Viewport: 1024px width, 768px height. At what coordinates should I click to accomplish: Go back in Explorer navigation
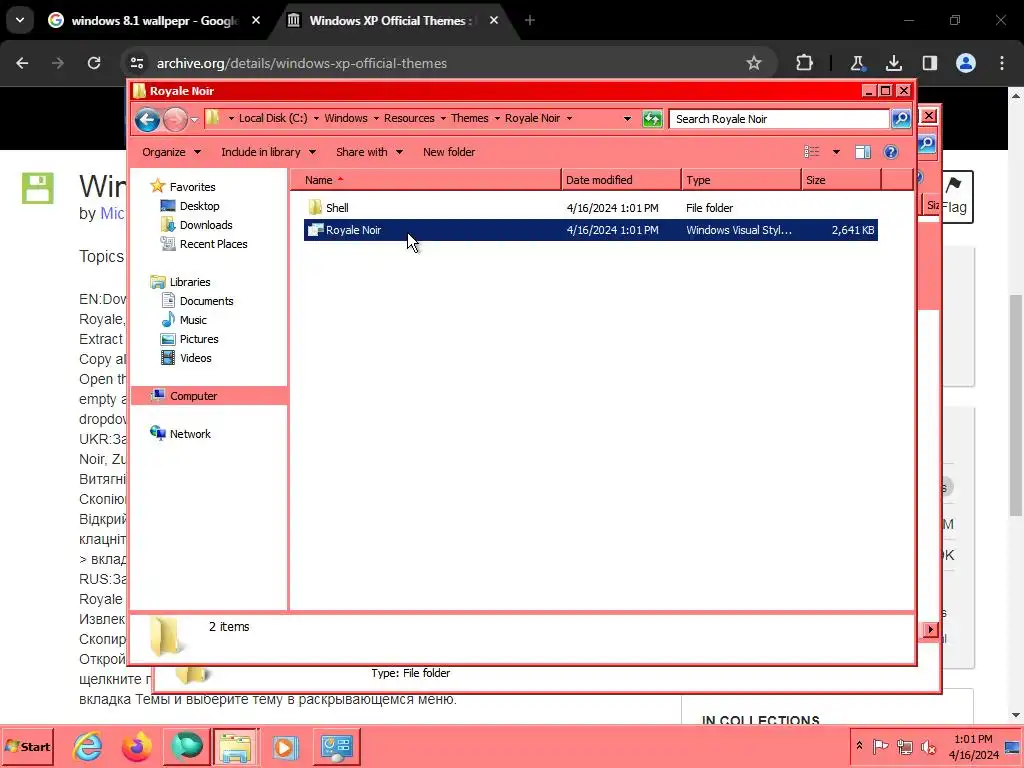[x=148, y=120]
